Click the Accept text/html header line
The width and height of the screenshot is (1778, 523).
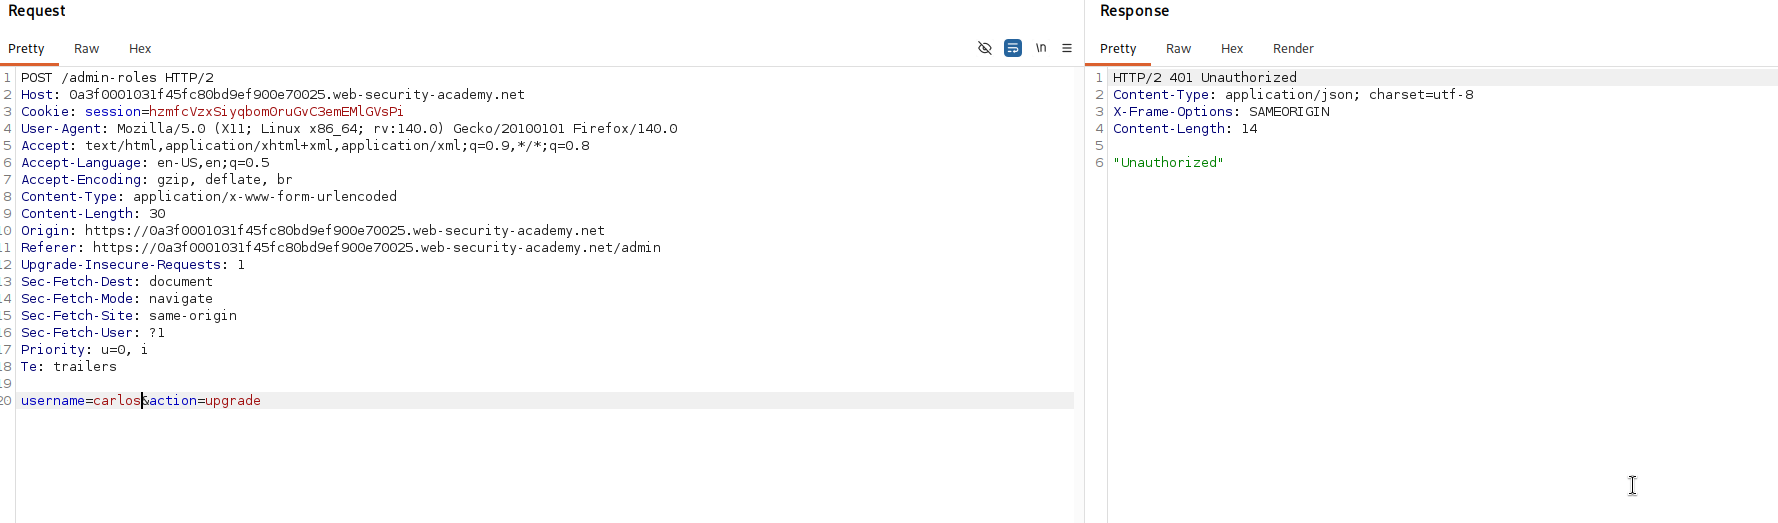(305, 145)
